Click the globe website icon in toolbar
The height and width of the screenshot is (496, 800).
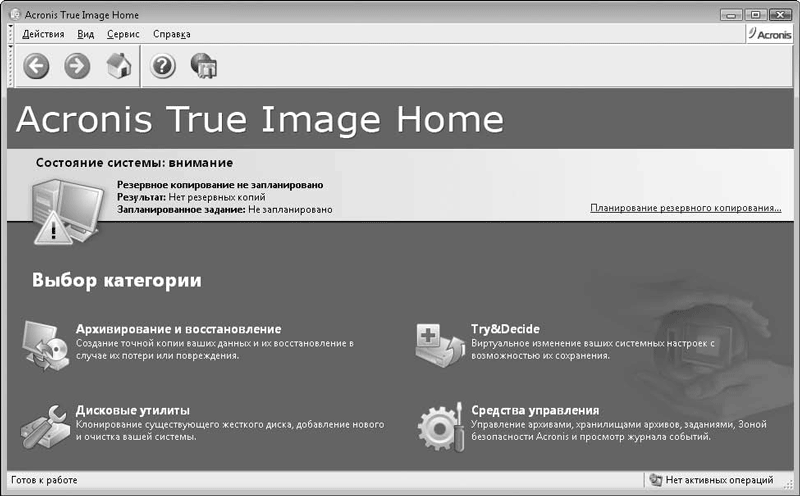click(204, 66)
